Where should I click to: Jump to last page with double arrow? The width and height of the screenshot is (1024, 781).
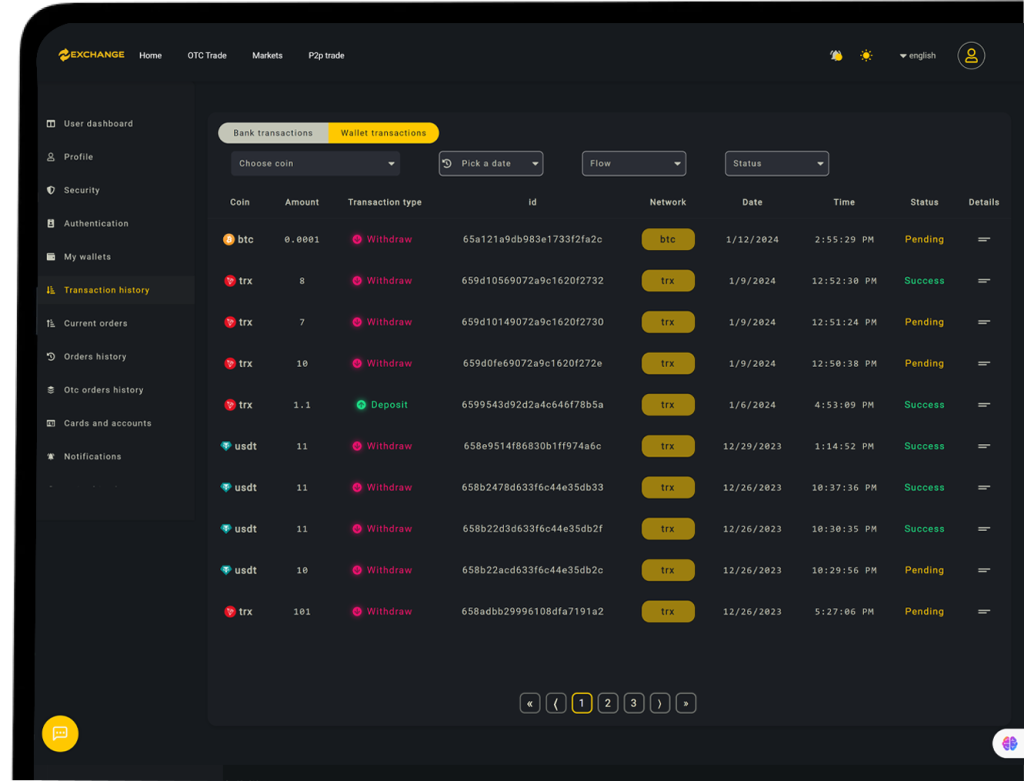click(685, 703)
